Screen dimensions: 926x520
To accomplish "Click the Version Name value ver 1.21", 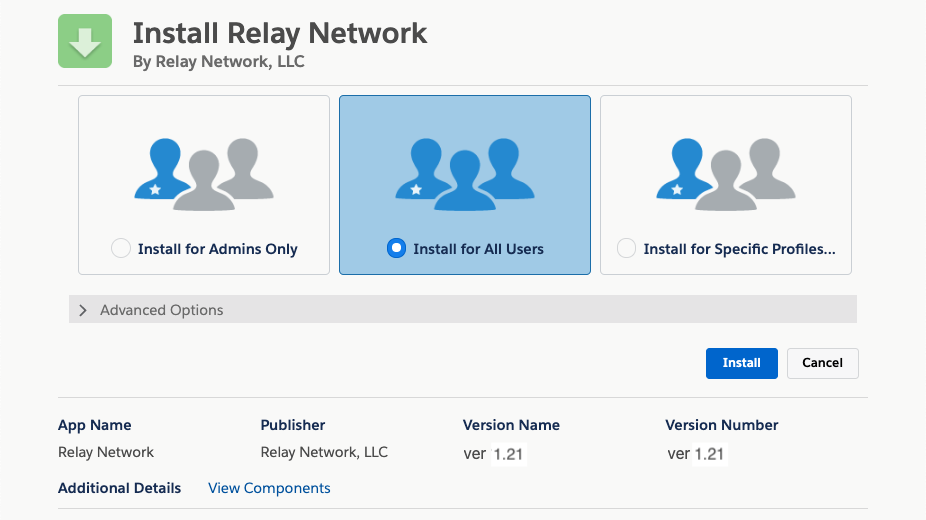I will 494,454.
